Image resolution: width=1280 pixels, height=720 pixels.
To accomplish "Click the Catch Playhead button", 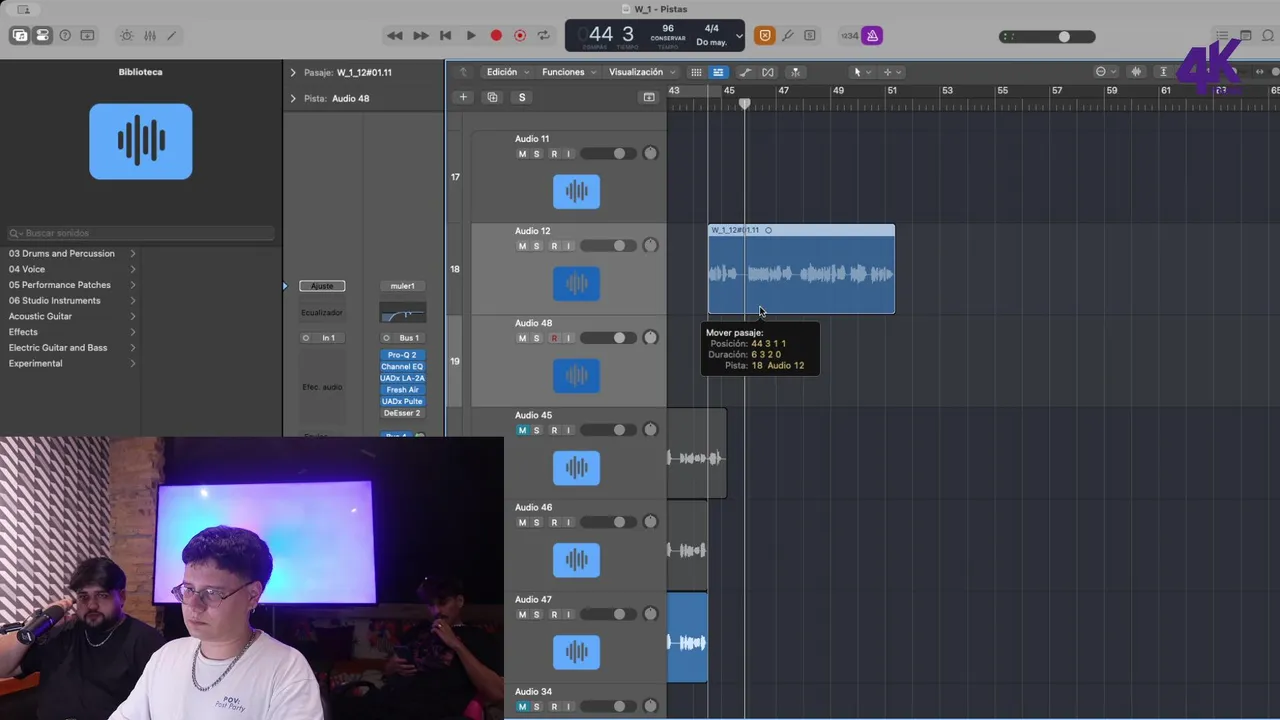I will tap(795, 72).
